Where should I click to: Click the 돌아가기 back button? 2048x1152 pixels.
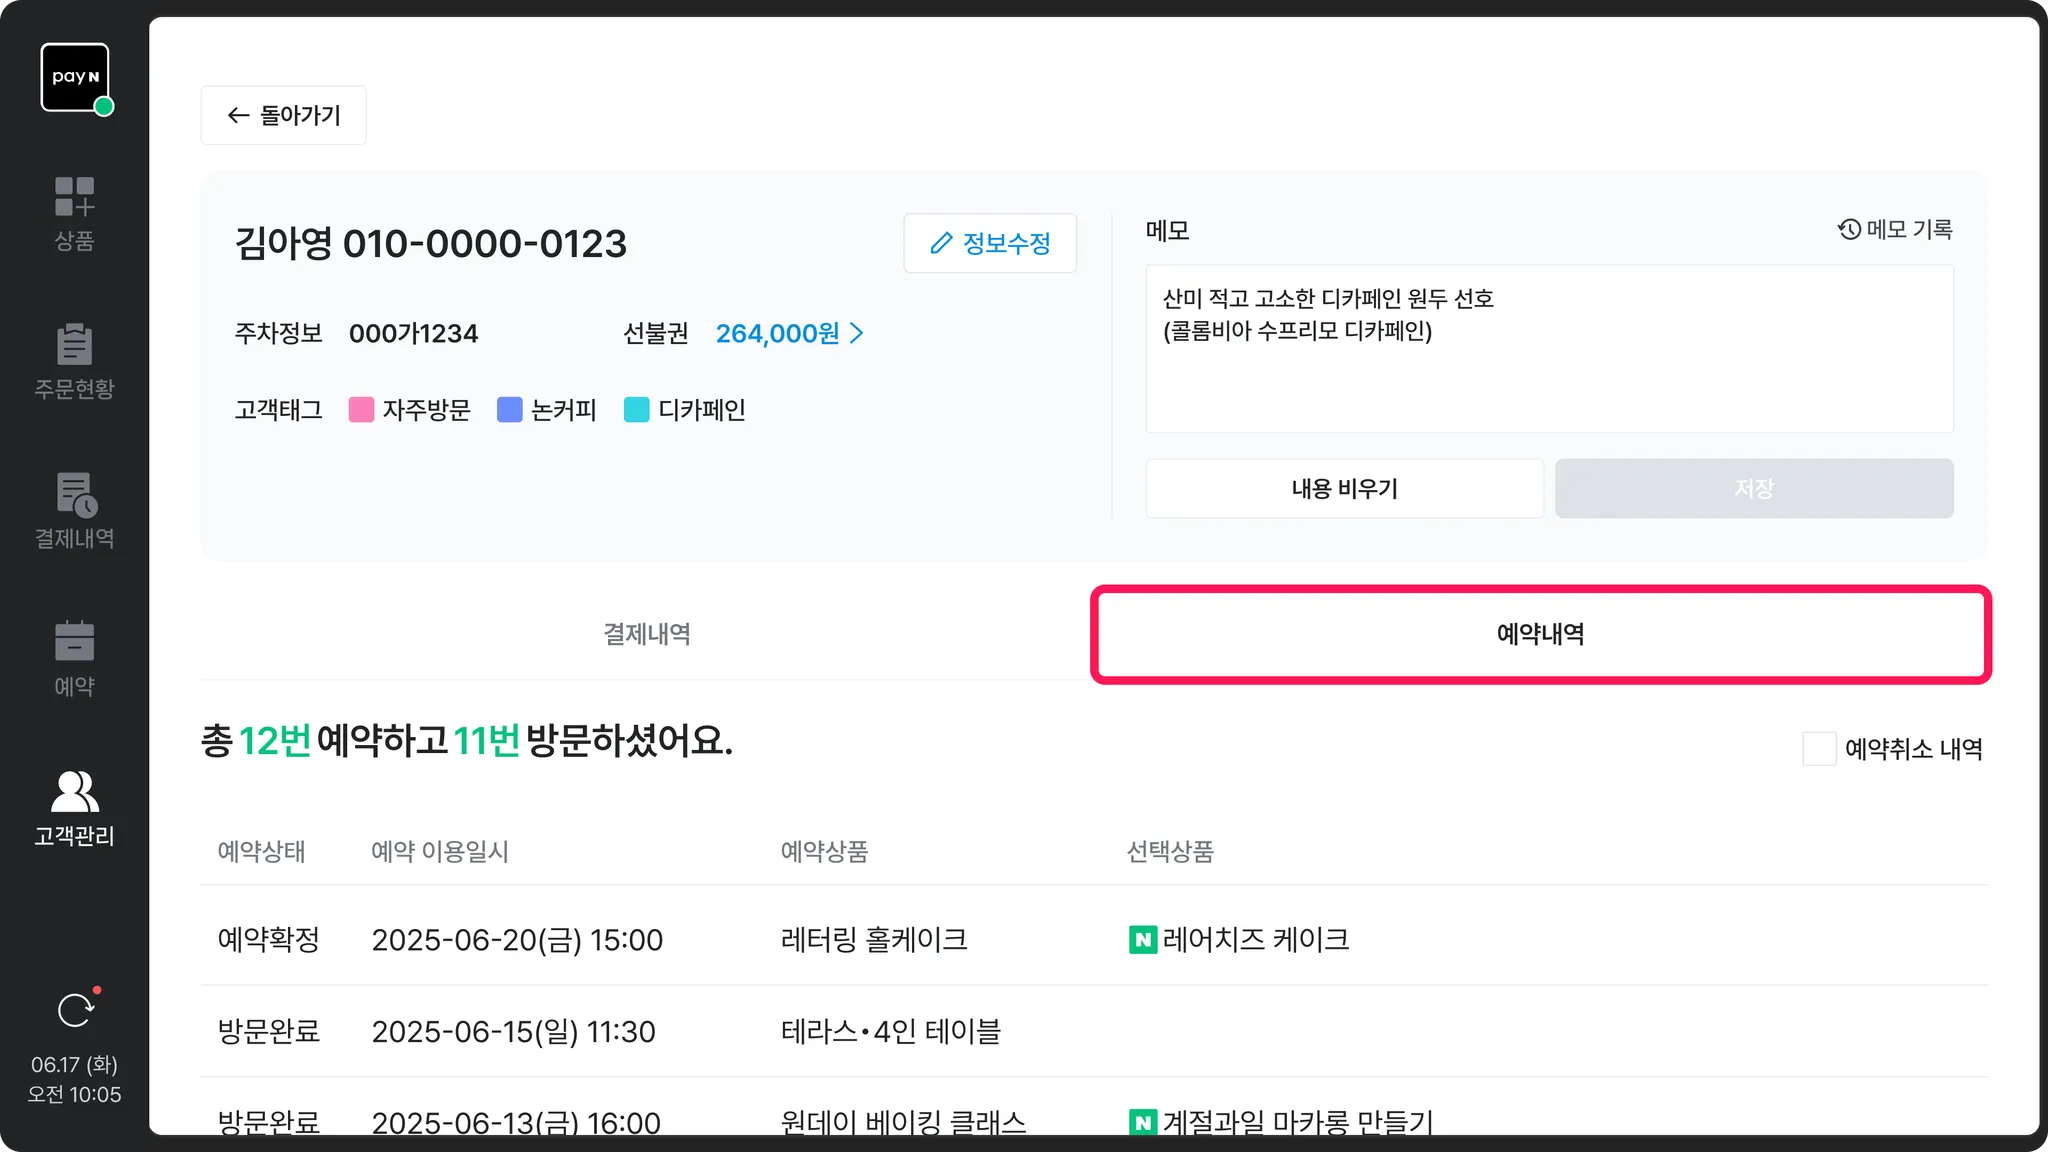tap(284, 115)
